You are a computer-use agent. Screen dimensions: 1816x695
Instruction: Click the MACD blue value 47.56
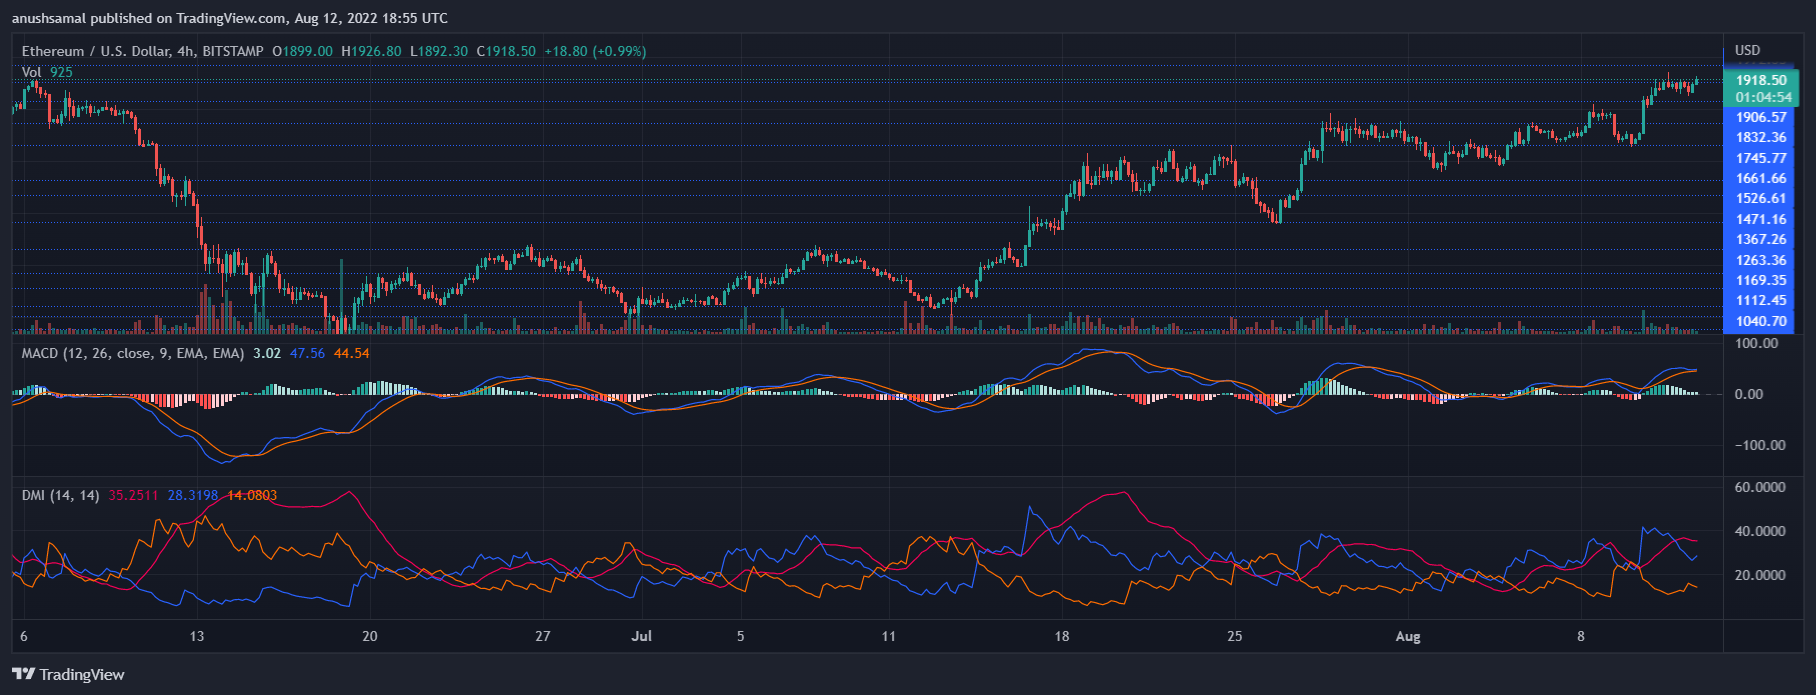click(x=307, y=353)
